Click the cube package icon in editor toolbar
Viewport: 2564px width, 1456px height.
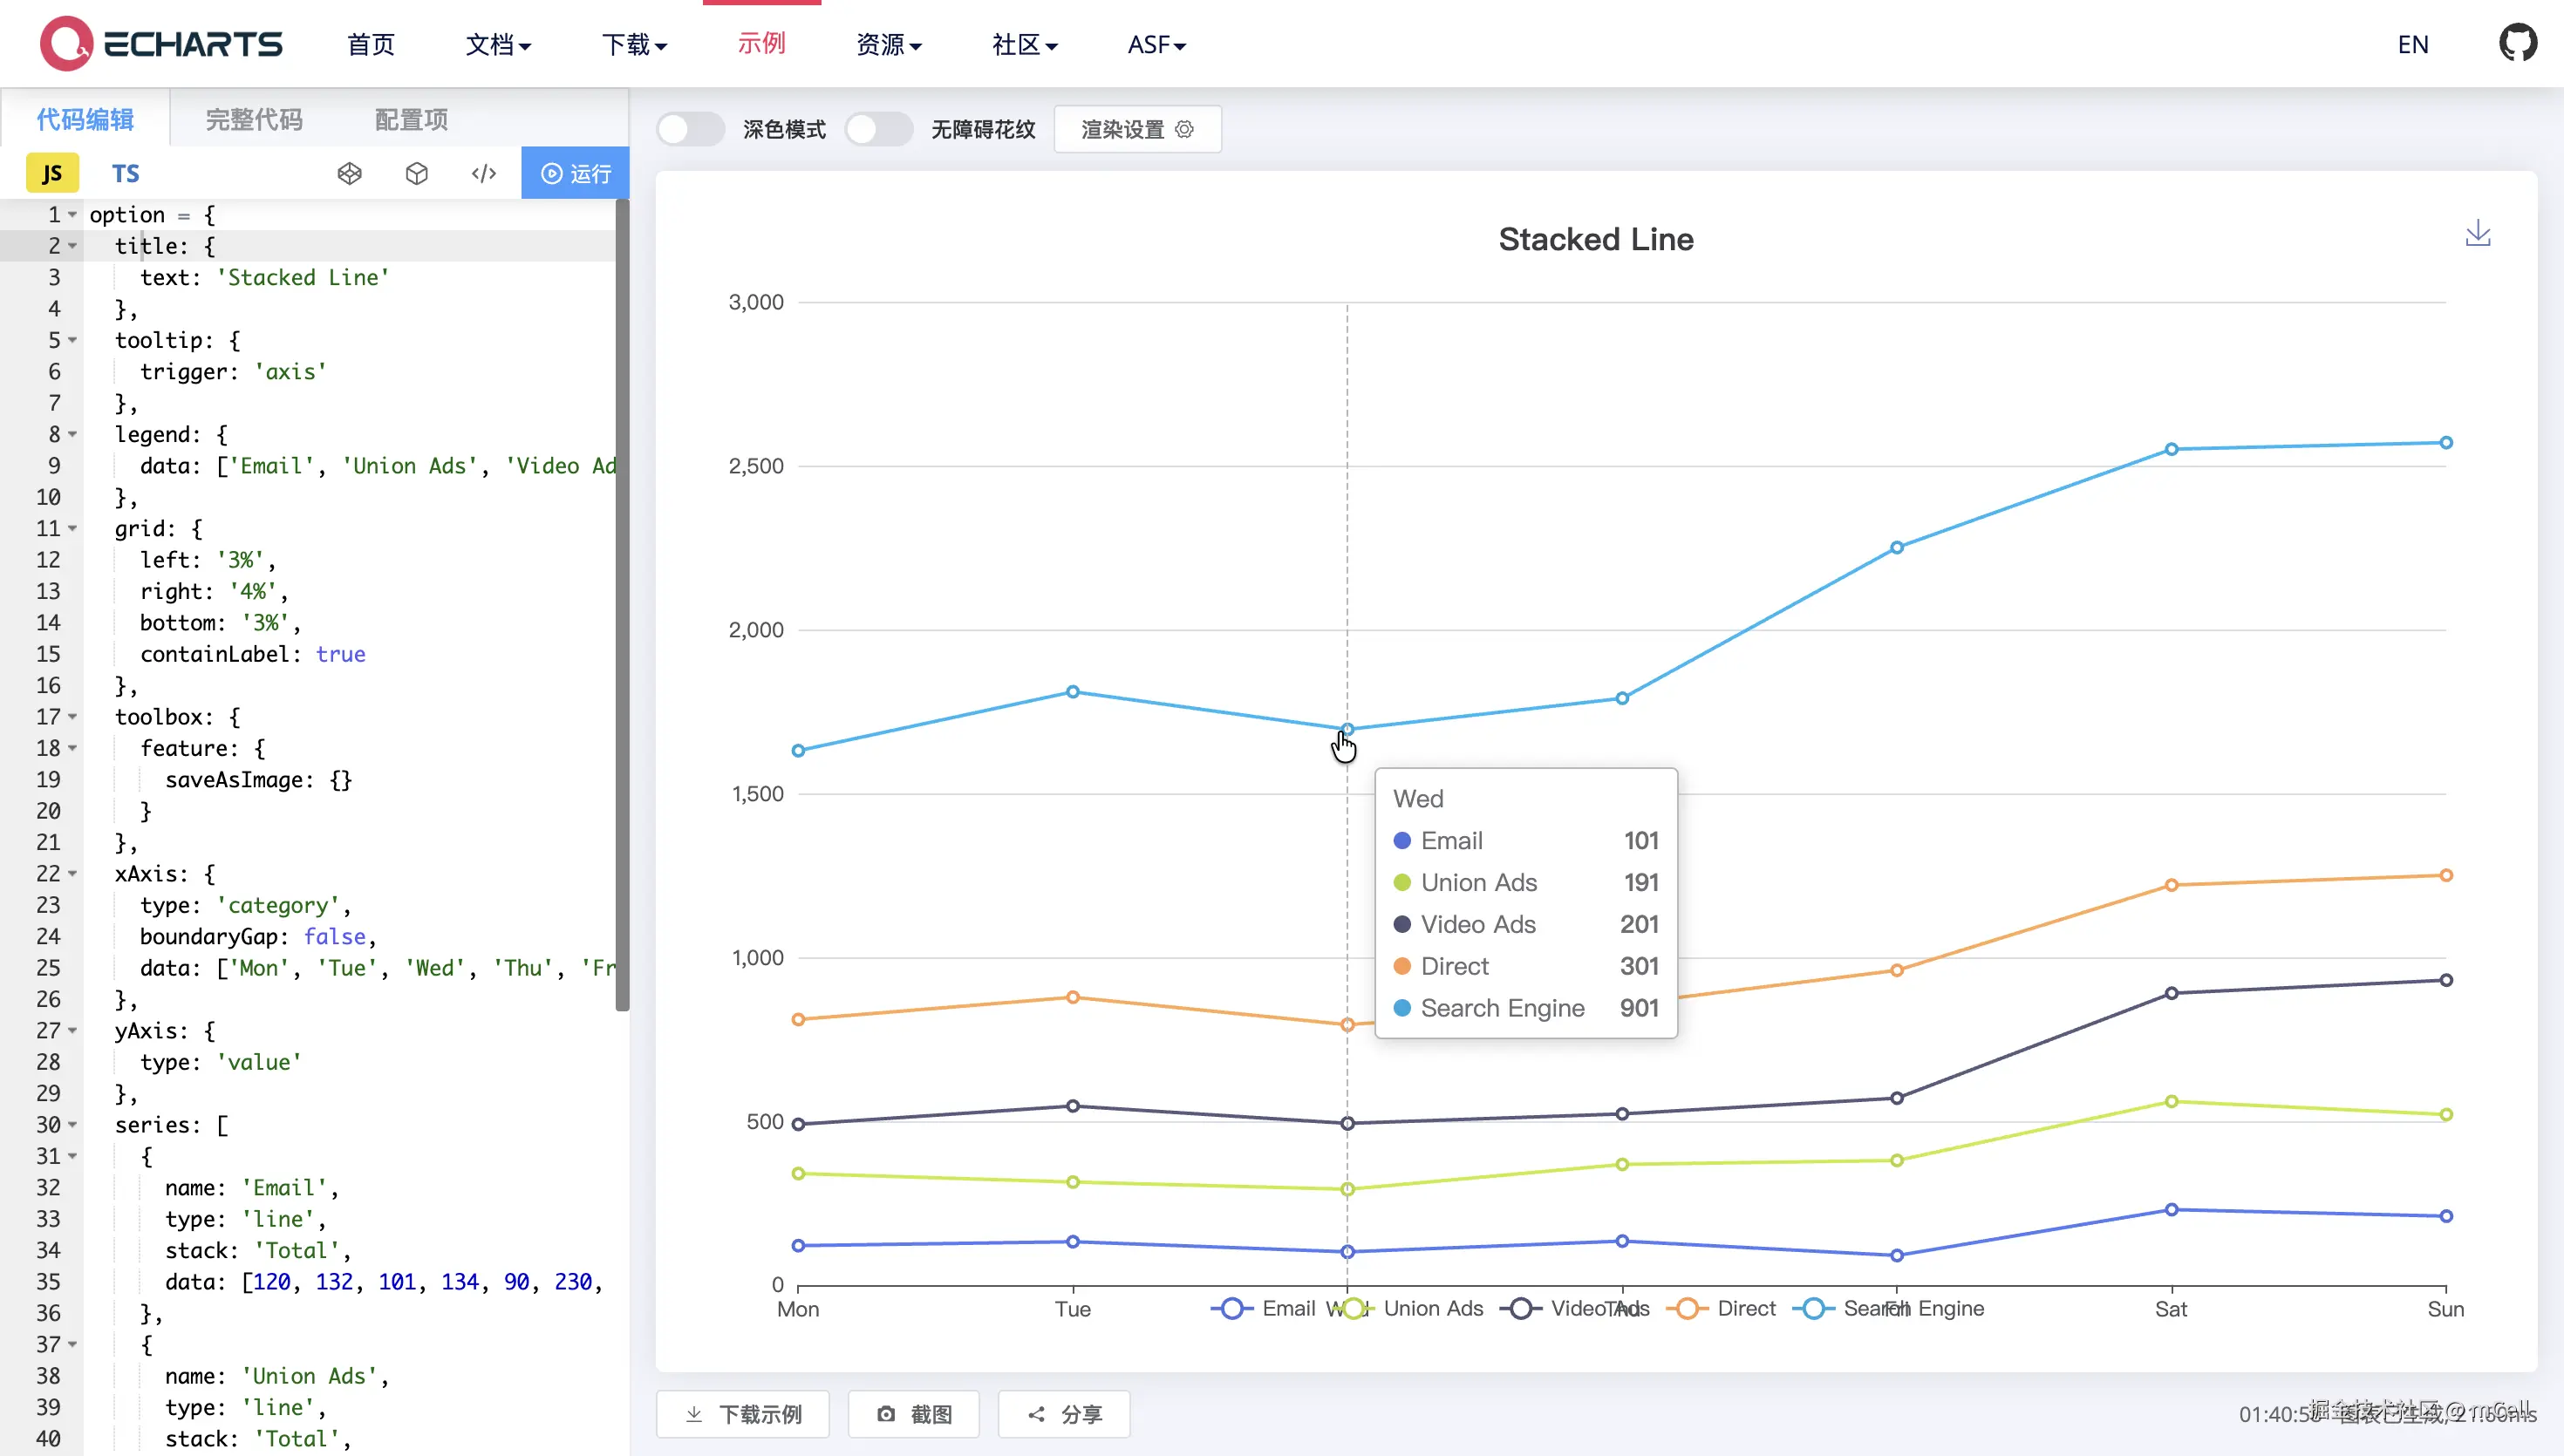(417, 174)
